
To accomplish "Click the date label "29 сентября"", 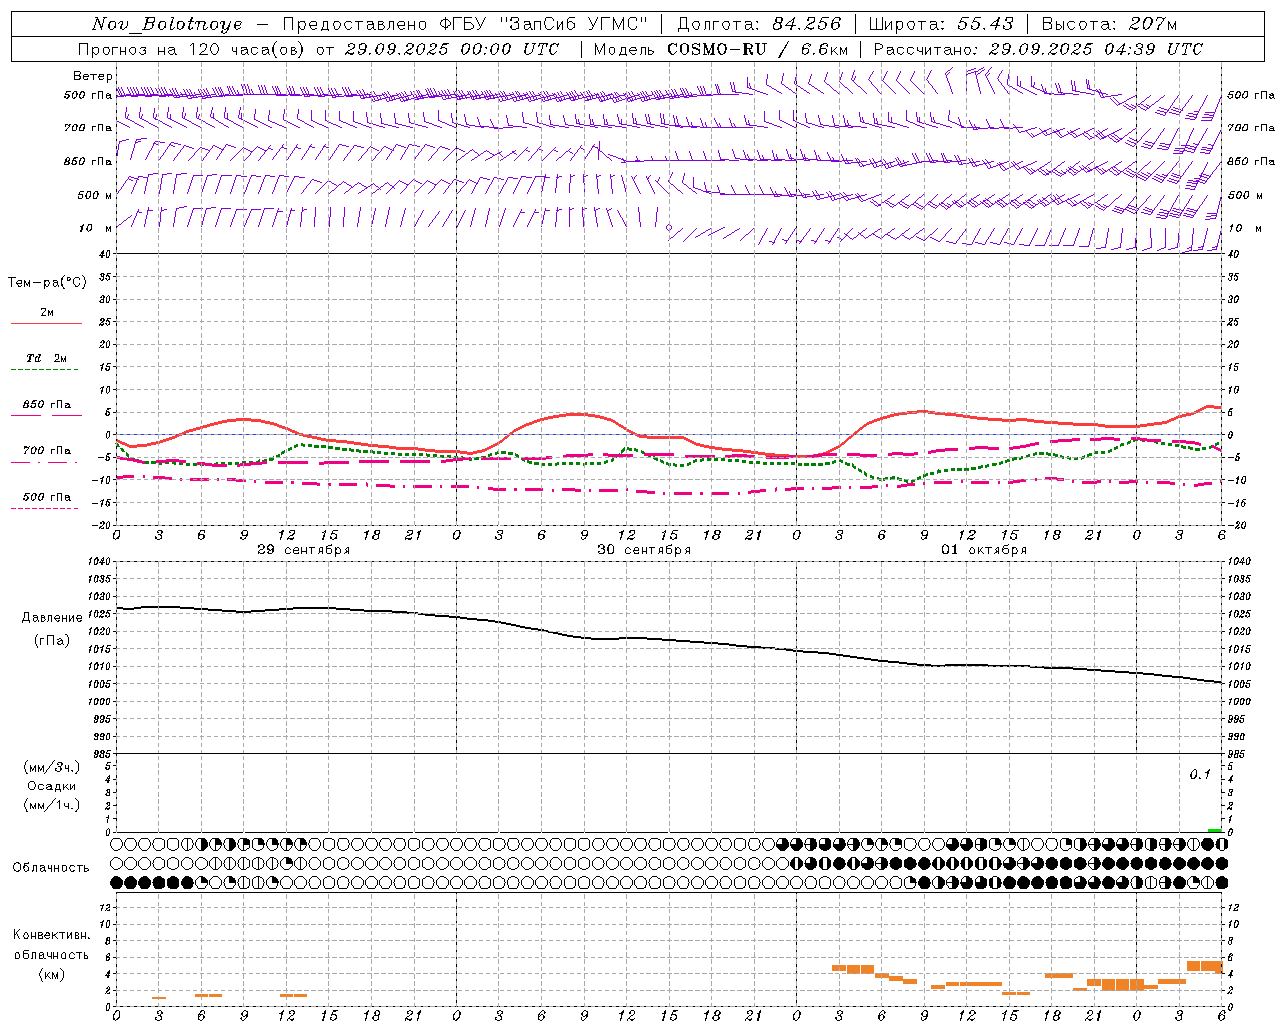I will 303,550.
